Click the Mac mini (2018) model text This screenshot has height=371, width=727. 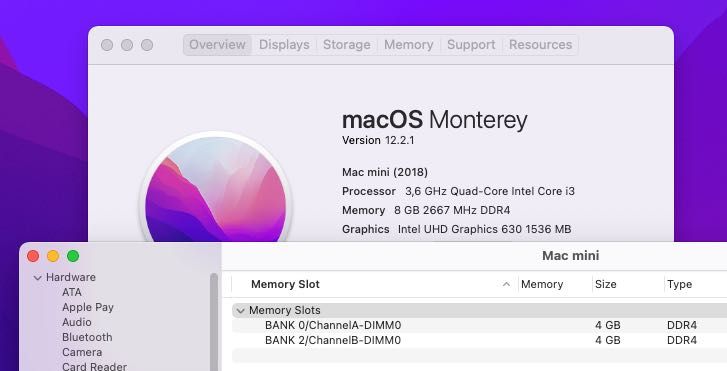(x=385, y=172)
